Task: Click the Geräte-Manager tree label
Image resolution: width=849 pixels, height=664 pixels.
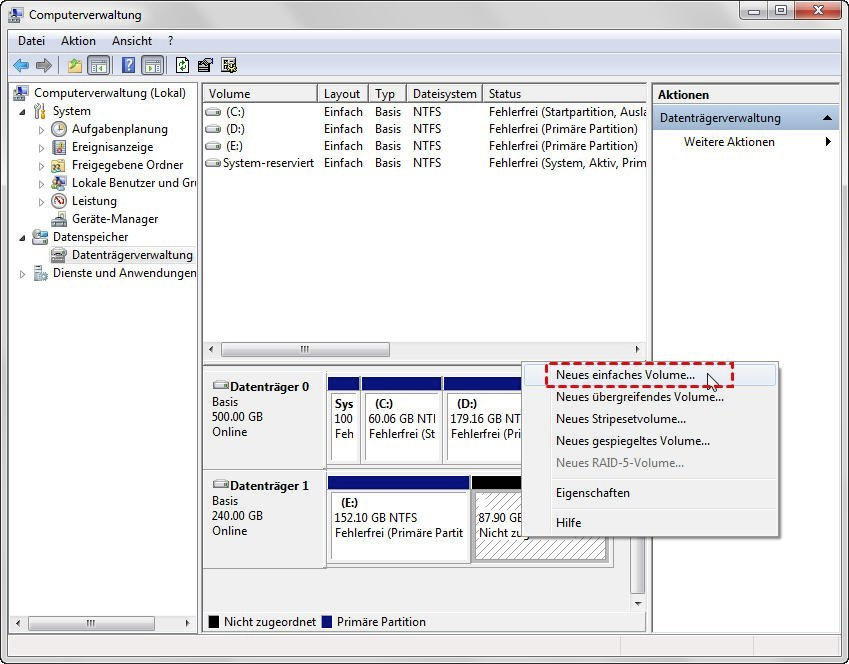Action: click(x=115, y=219)
